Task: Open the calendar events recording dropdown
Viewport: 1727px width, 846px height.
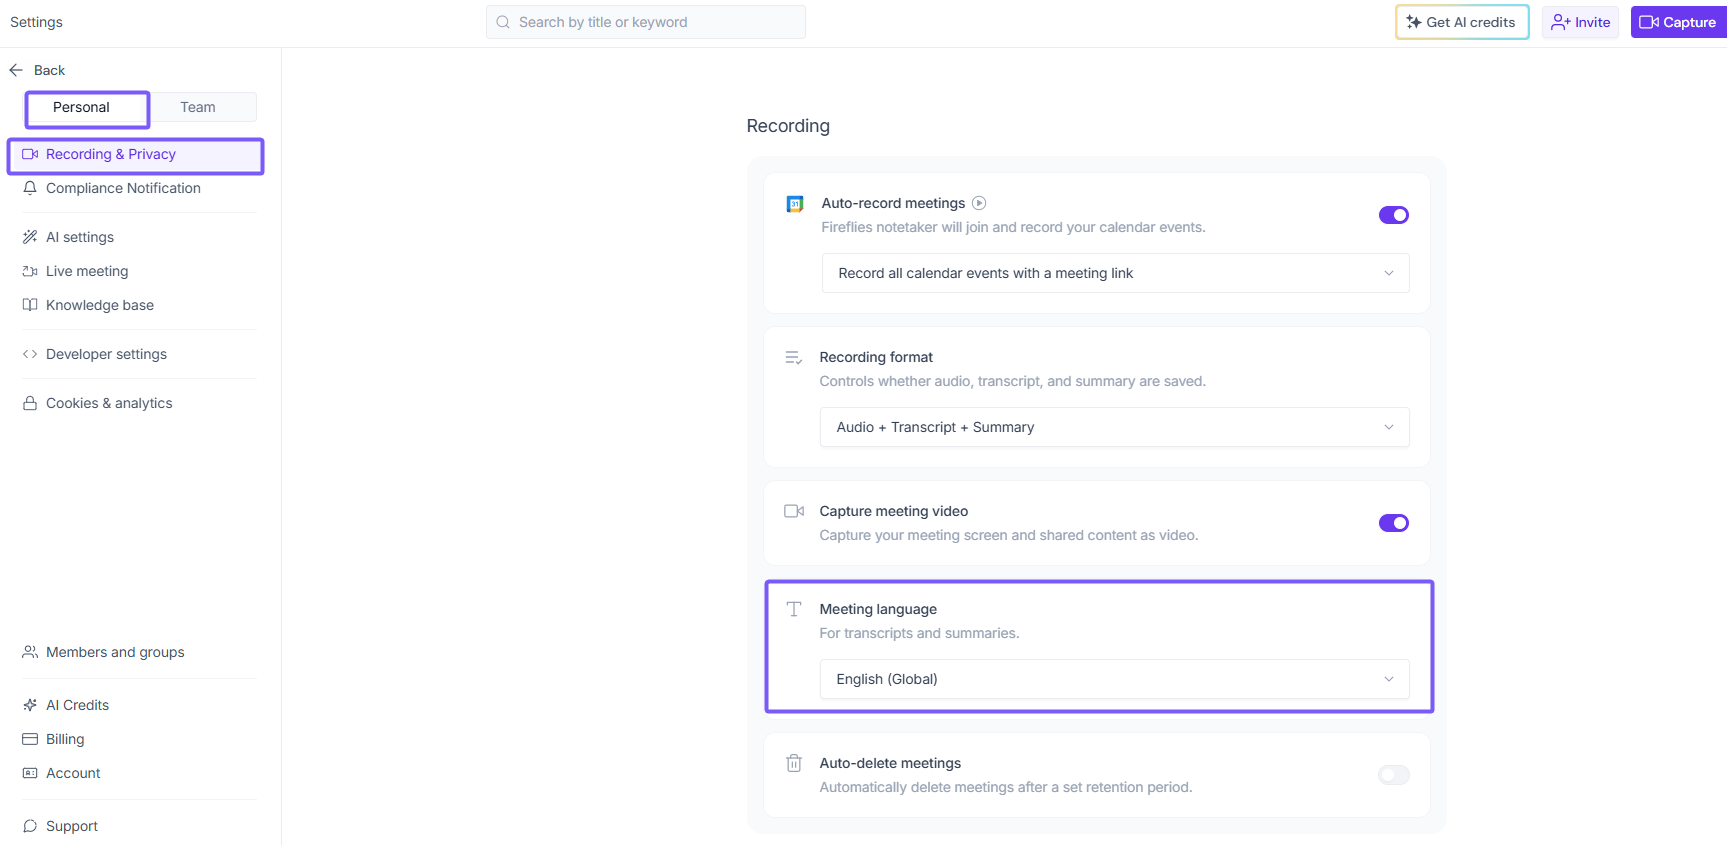Action: (1115, 273)
